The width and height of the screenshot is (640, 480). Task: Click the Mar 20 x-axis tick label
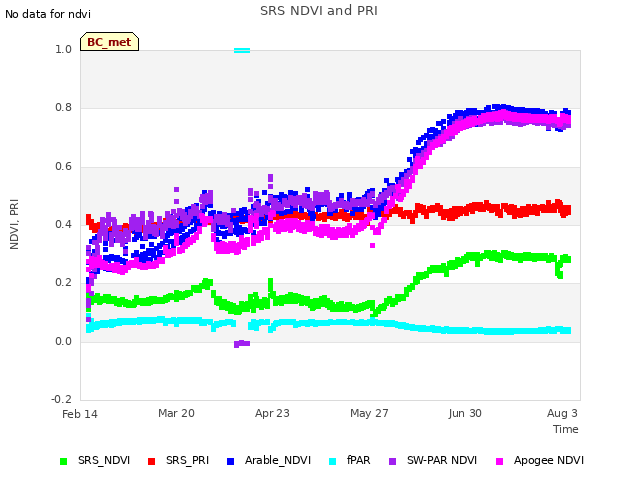pyautogui.click(x=176, y=413)
